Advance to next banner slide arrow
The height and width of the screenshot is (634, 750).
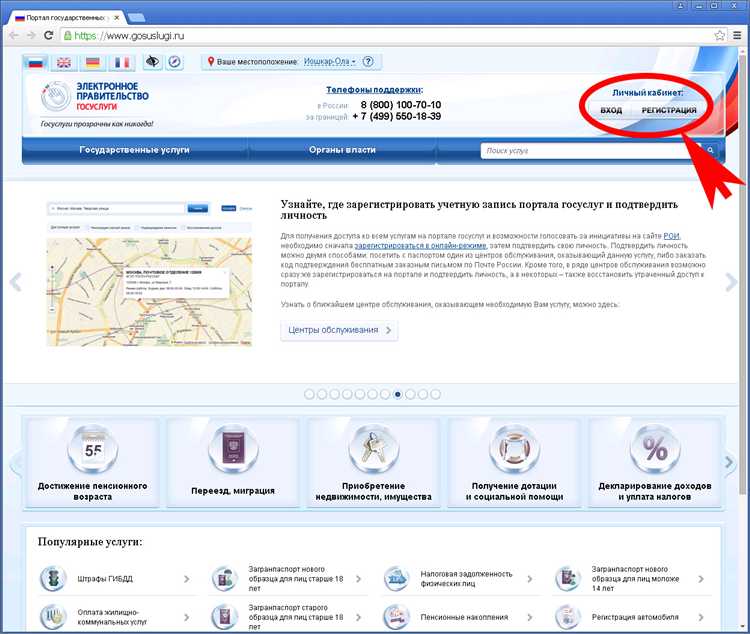(733, 282)
